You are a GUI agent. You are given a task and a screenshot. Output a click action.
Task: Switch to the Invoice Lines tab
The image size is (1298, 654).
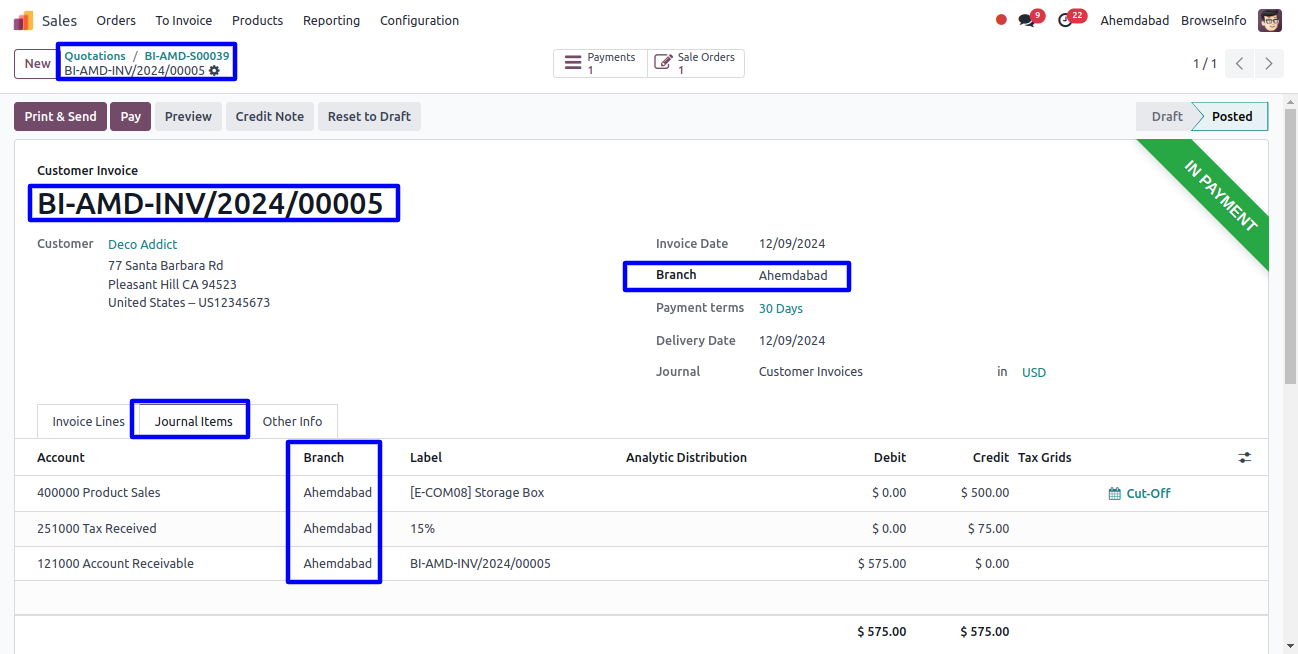tap(88, 421)
